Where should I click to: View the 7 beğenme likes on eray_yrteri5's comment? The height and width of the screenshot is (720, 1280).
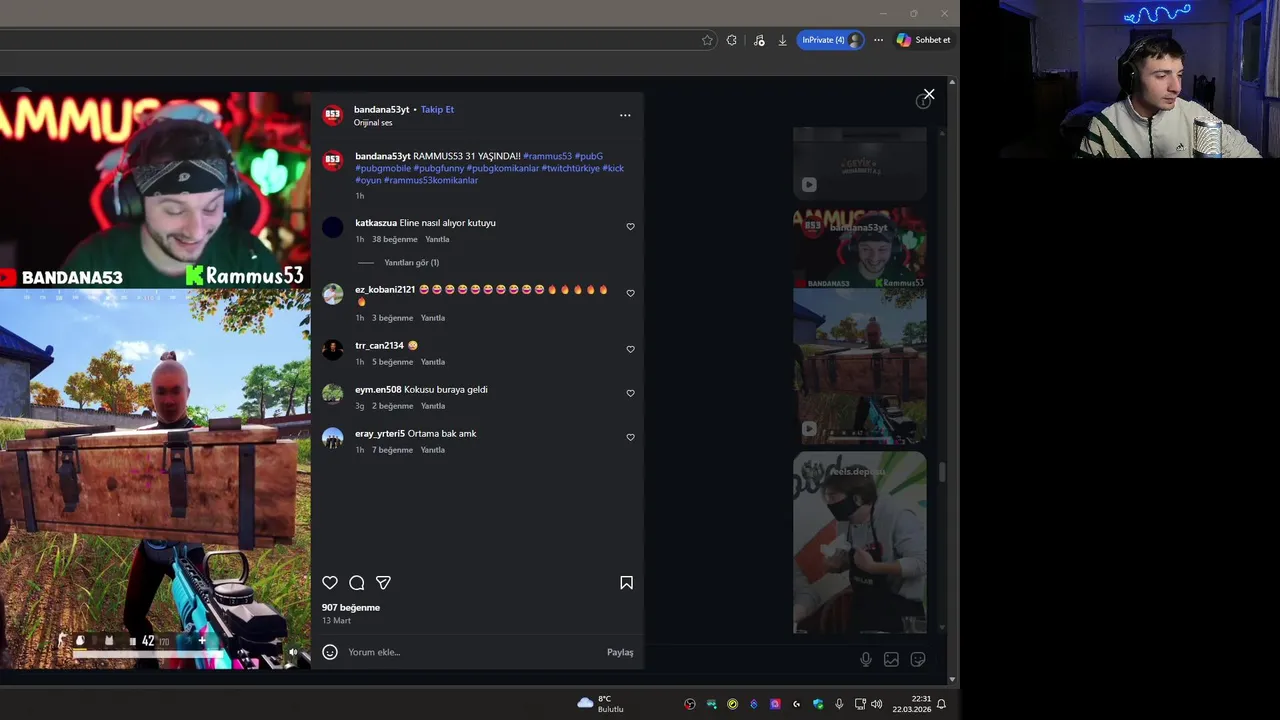tap(392, 450)
